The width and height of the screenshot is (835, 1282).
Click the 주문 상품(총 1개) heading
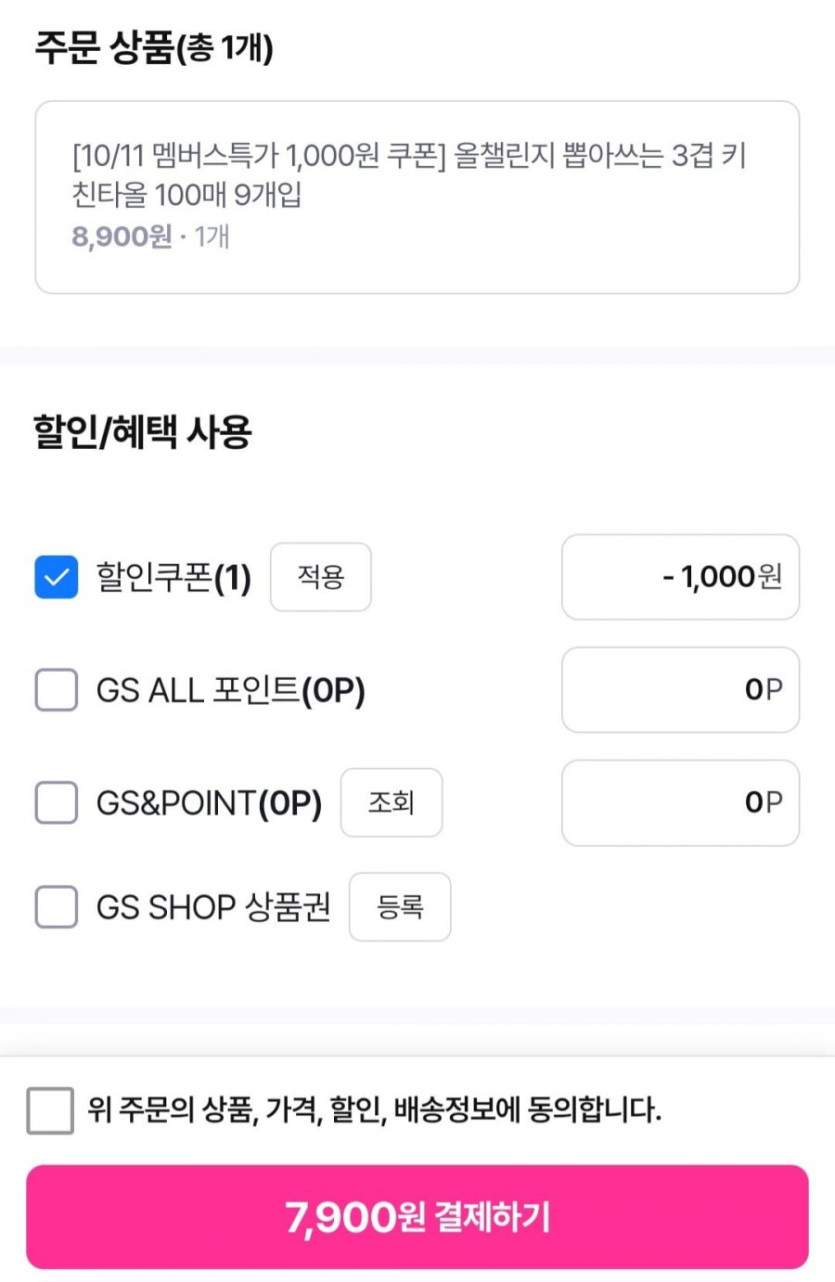154,48
